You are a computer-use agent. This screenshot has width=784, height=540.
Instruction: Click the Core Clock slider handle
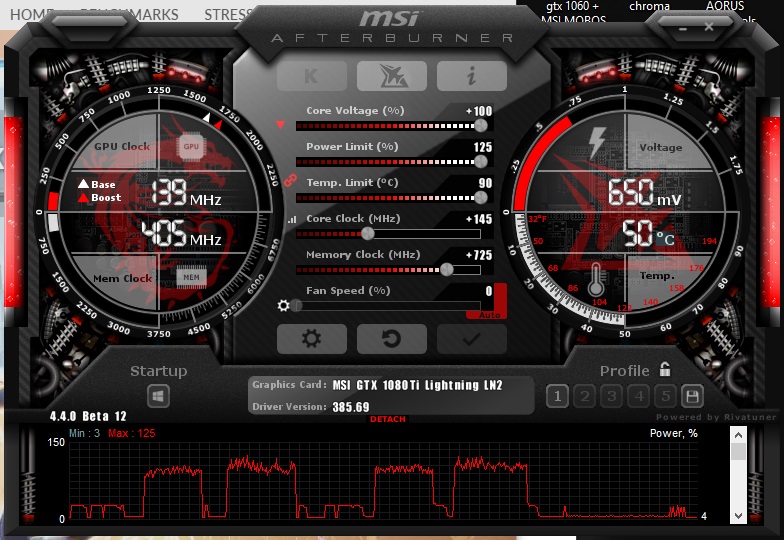368,234
